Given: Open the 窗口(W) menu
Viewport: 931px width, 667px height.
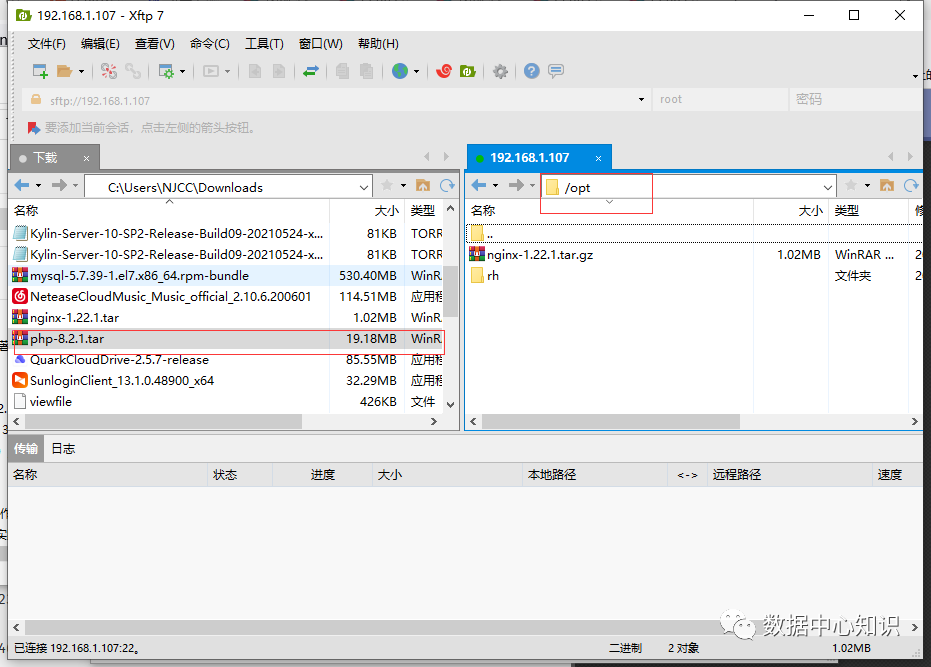Looking at the screenshot, I should coord(321,43).
